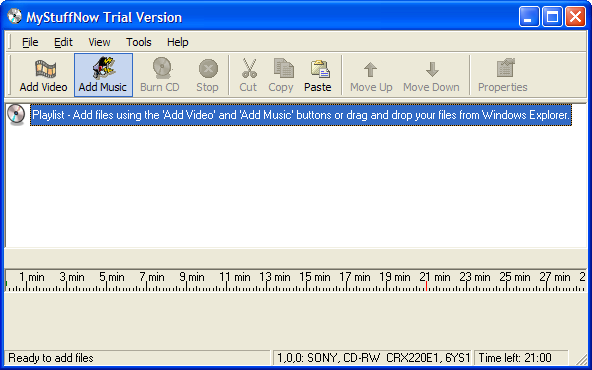The width and height of the screenshot is (592, 370).
Task: Click the '15 min' timeline label
Action: click(315, 277)
